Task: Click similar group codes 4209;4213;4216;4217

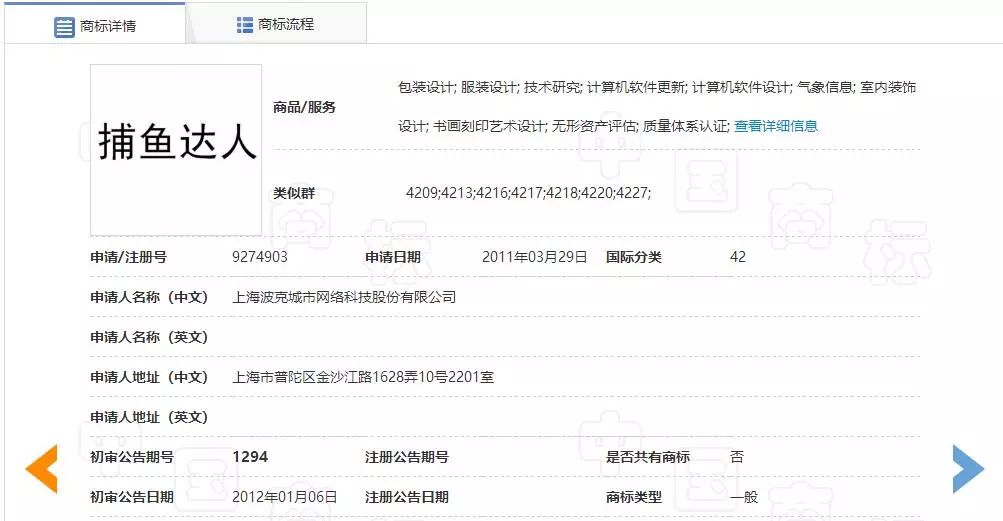Action: coord(476,193)
